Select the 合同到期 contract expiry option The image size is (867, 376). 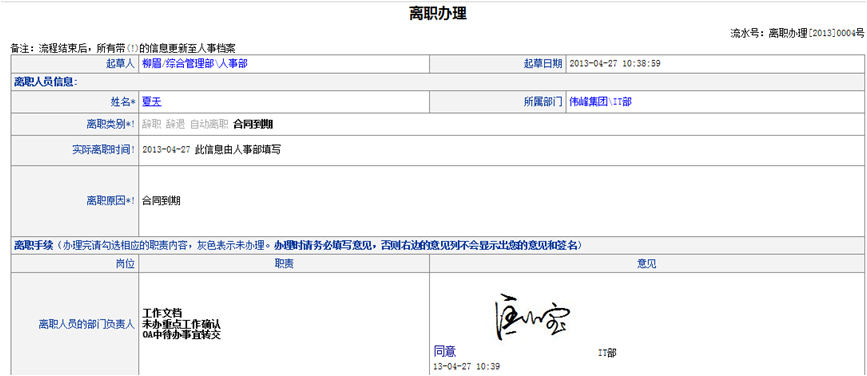click(253, 124)
